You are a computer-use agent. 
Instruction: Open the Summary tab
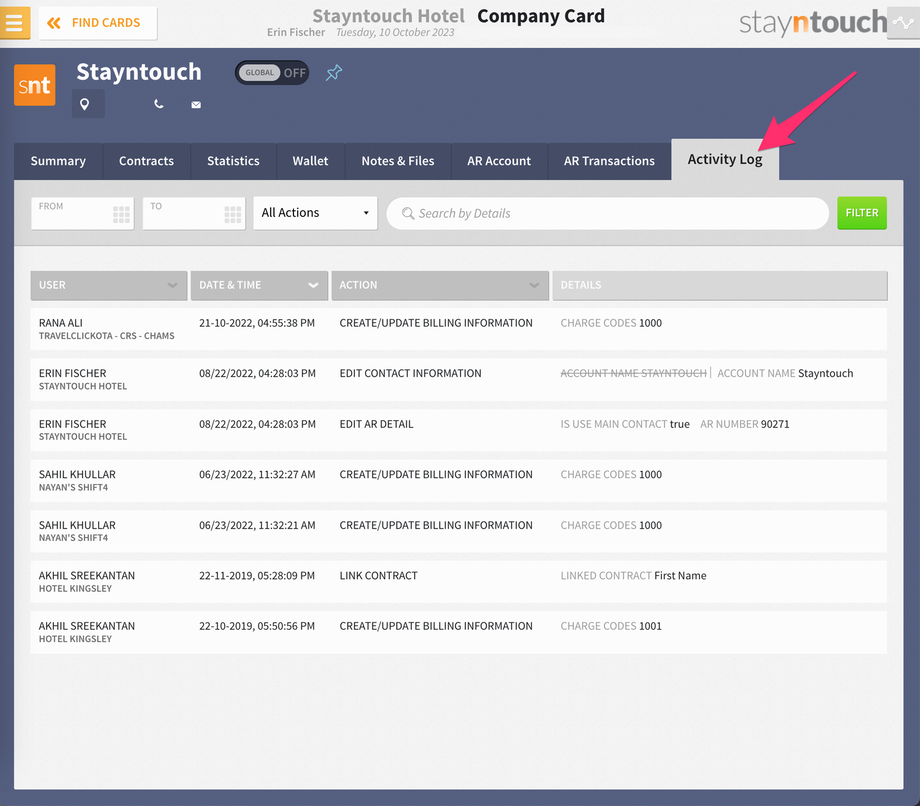coord(58,161)
